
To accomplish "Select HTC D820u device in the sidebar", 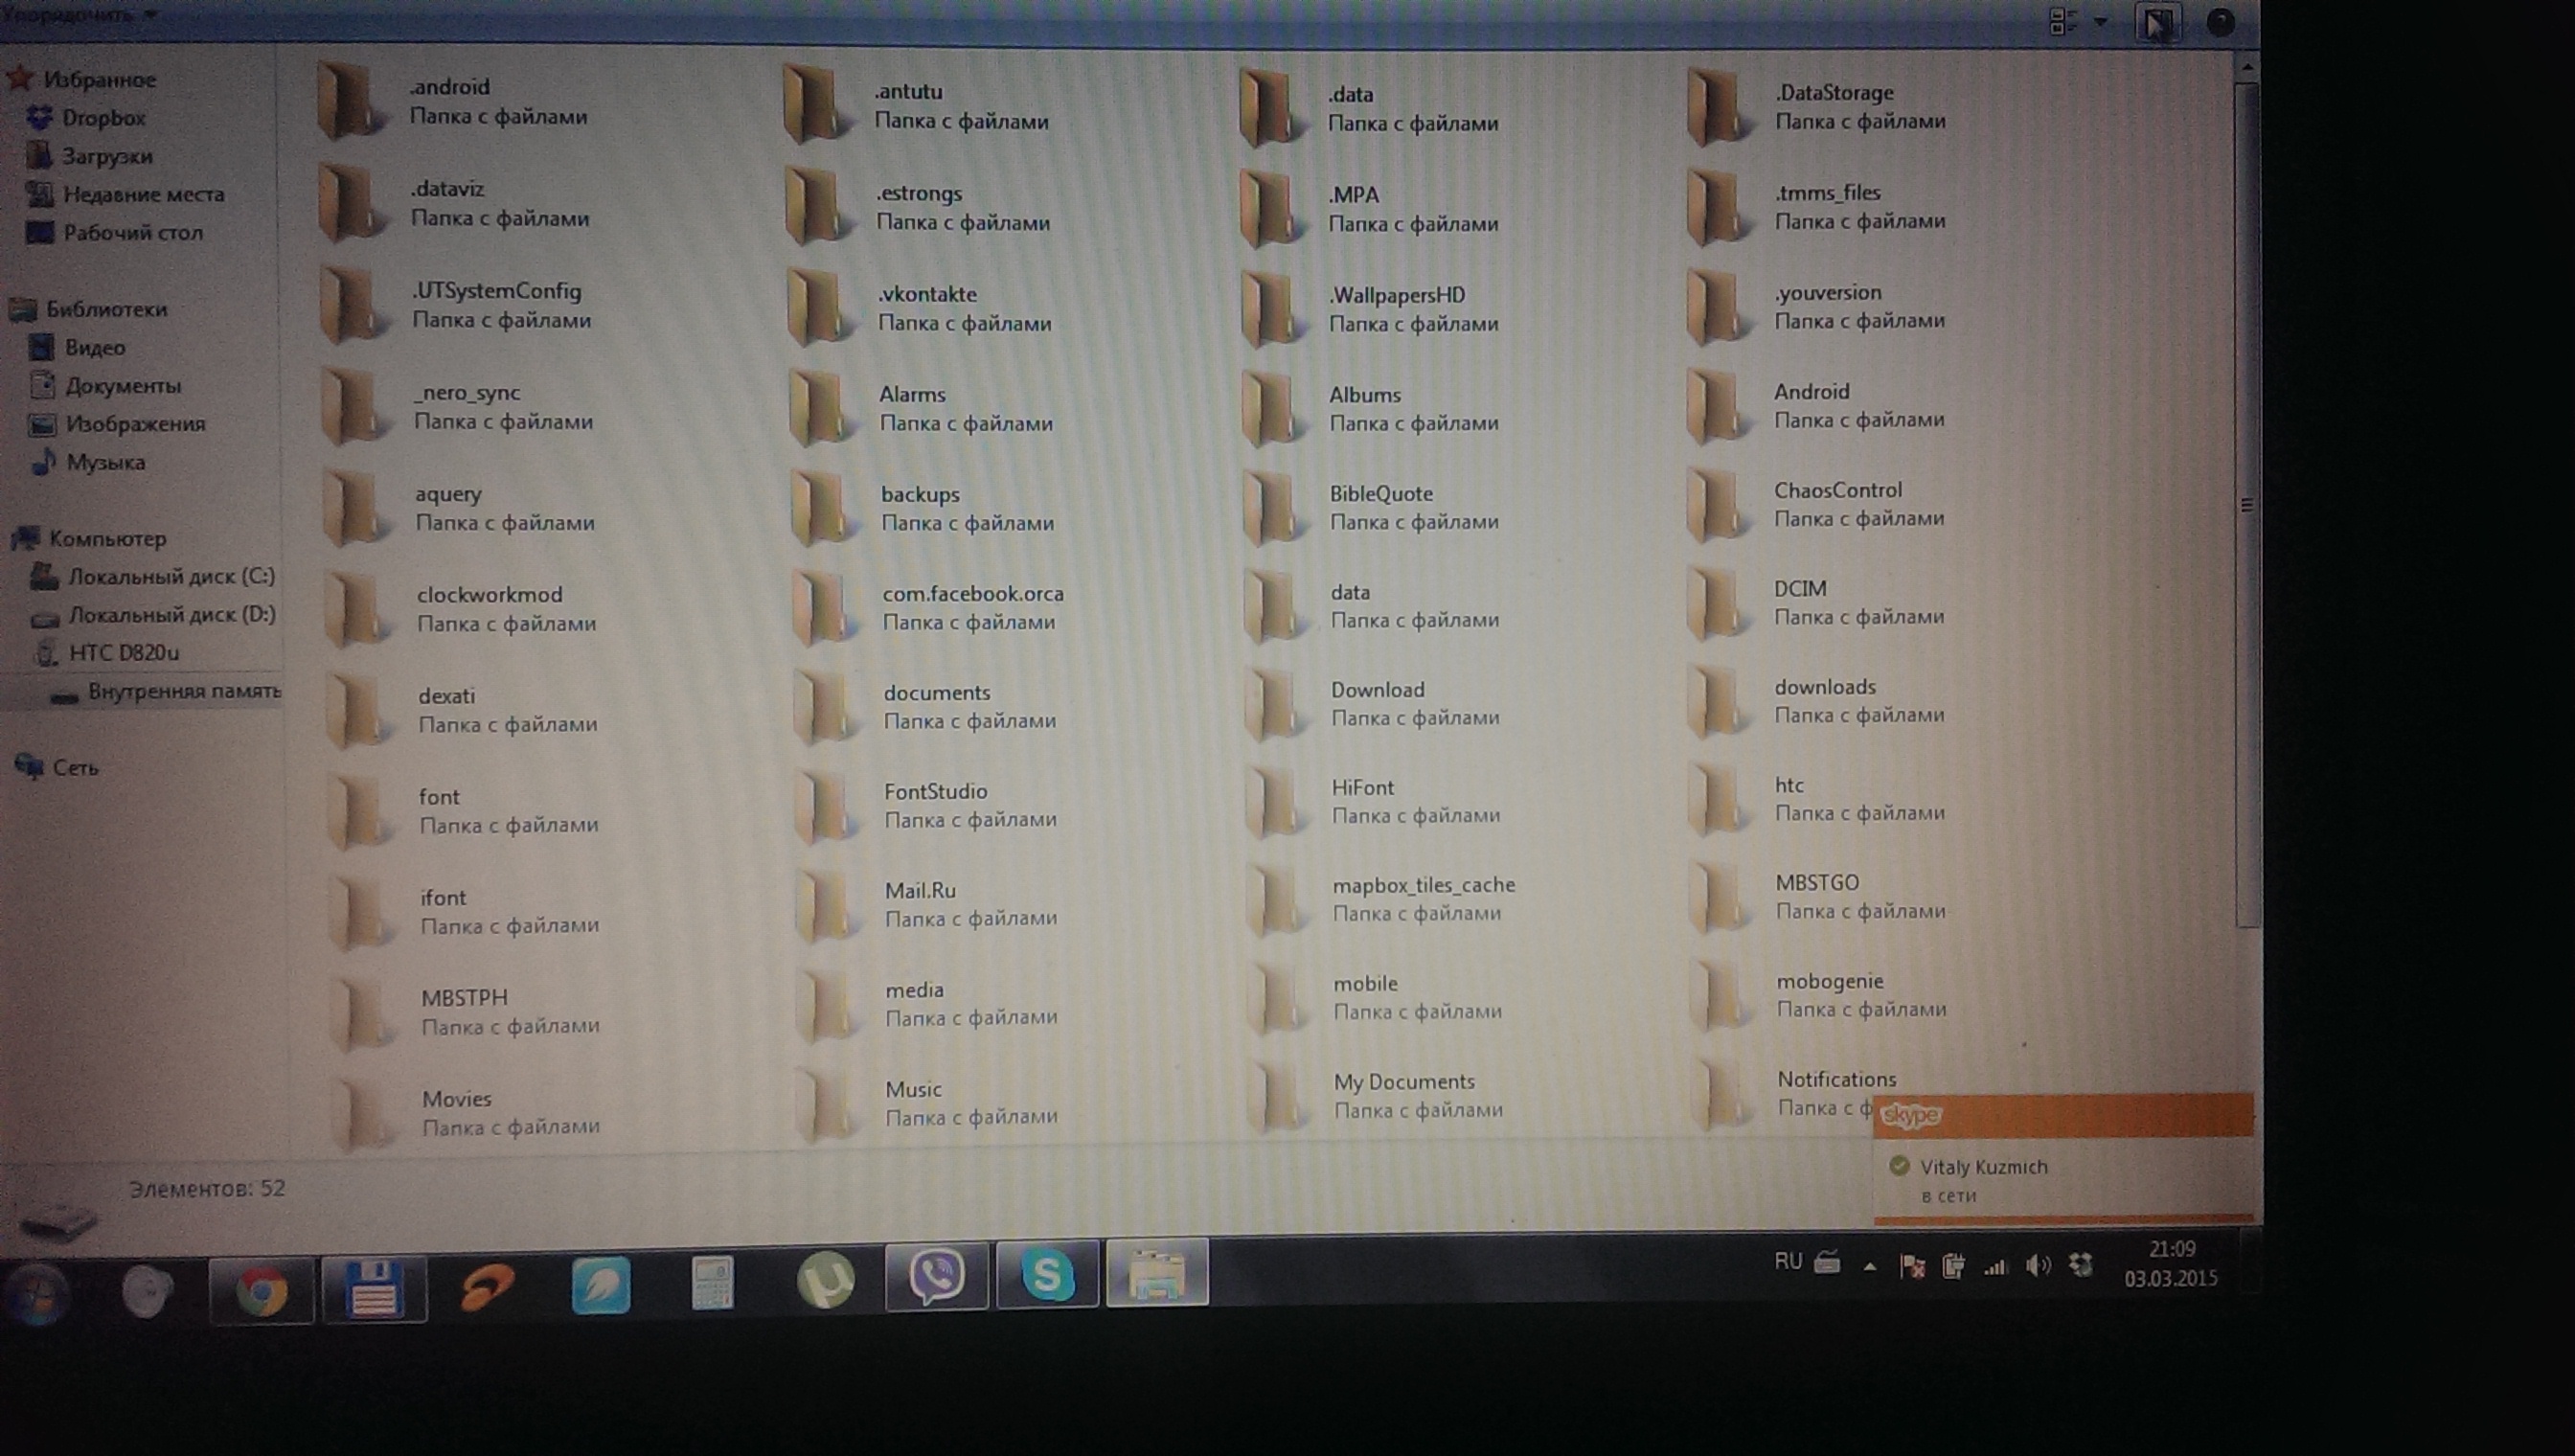I will [x=123, y=653].
